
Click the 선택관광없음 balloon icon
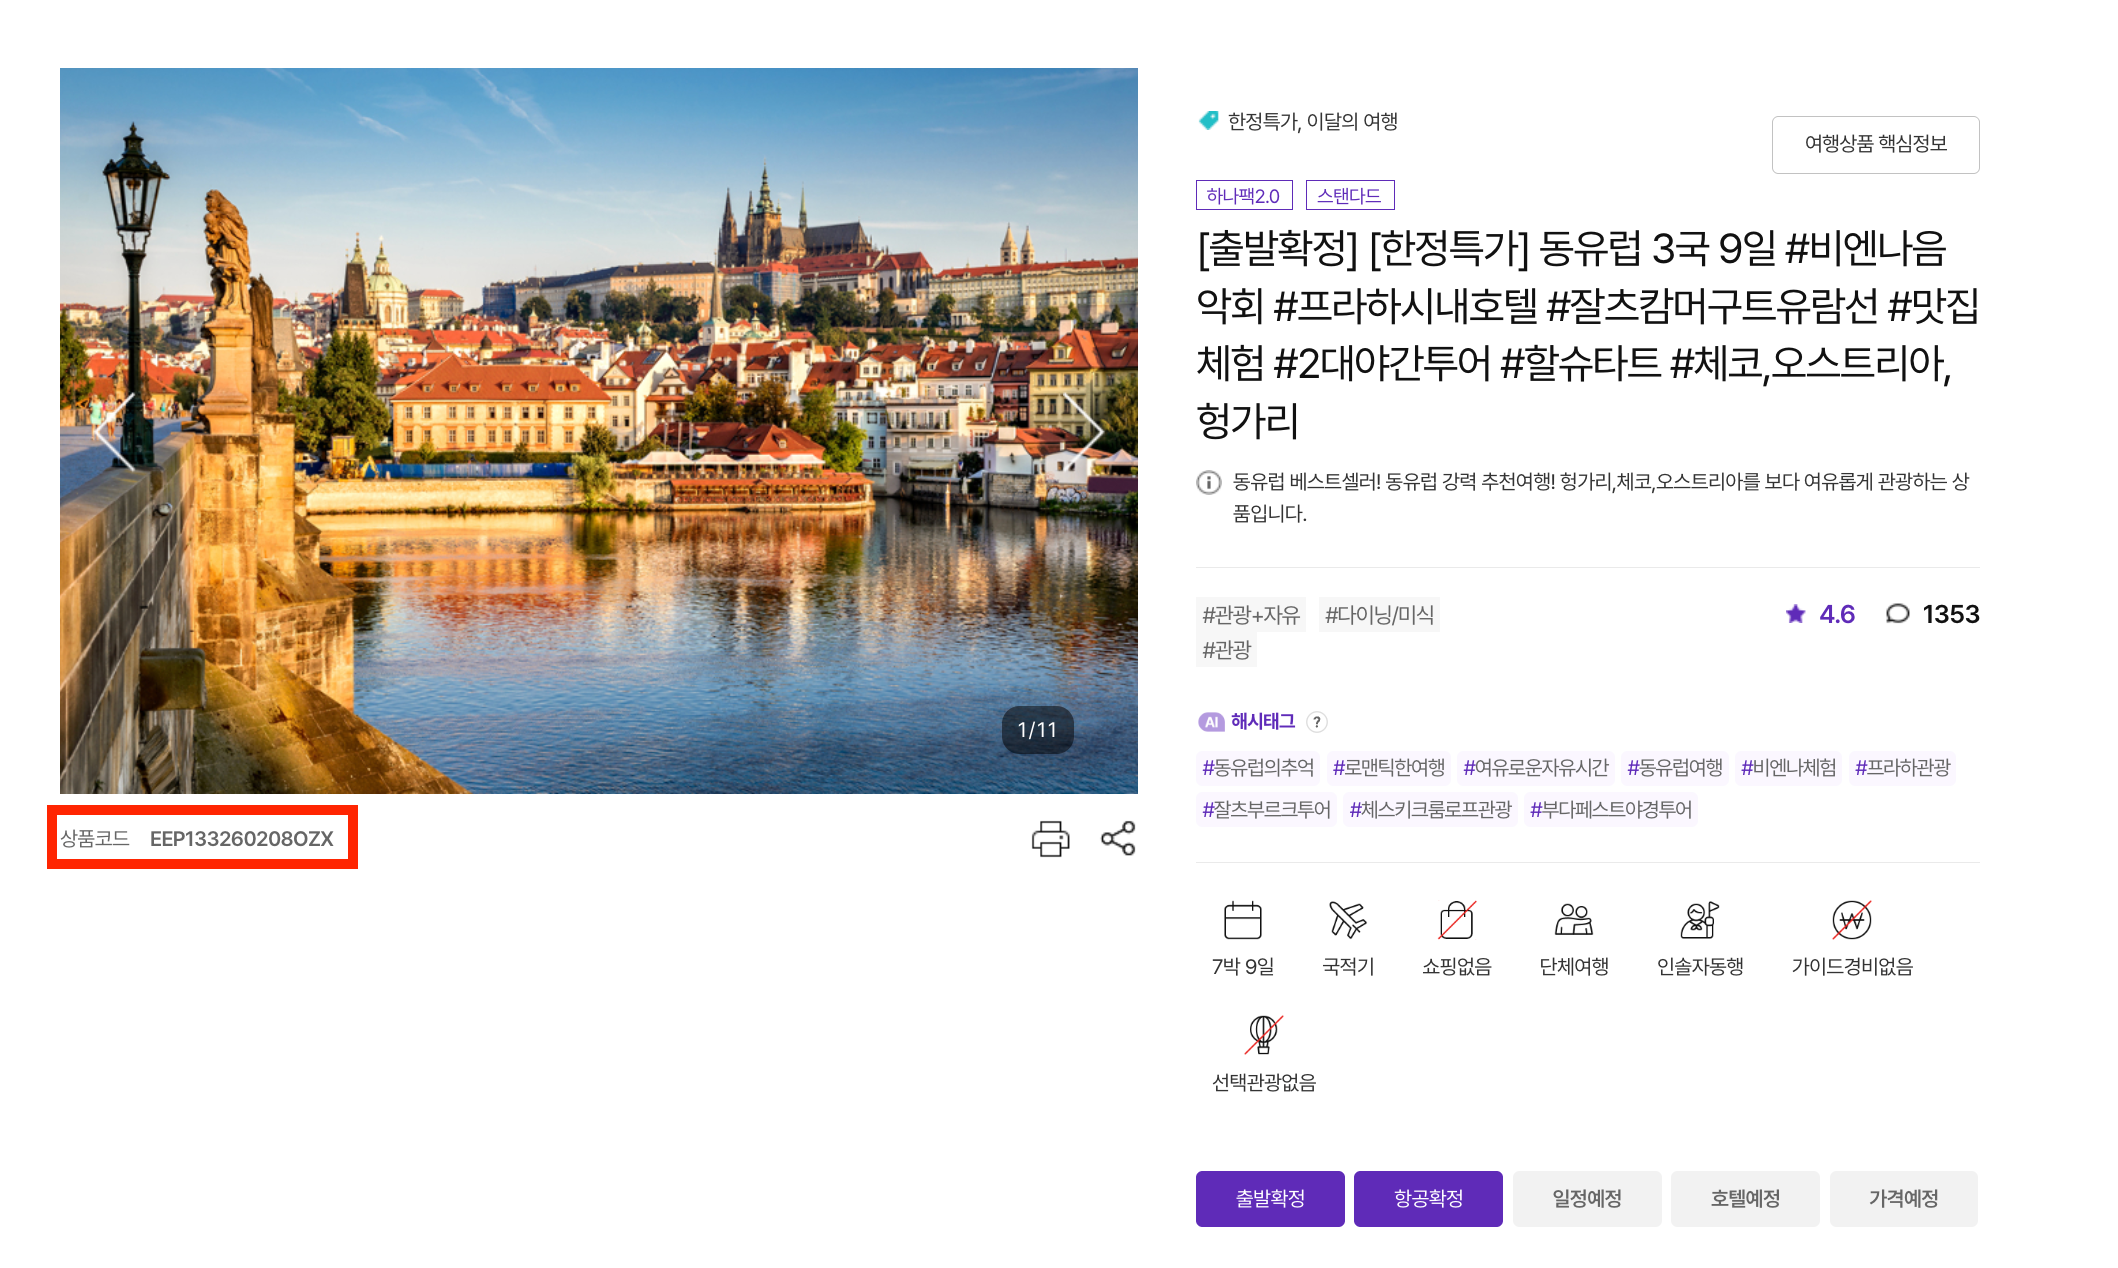point(1263,1035)
